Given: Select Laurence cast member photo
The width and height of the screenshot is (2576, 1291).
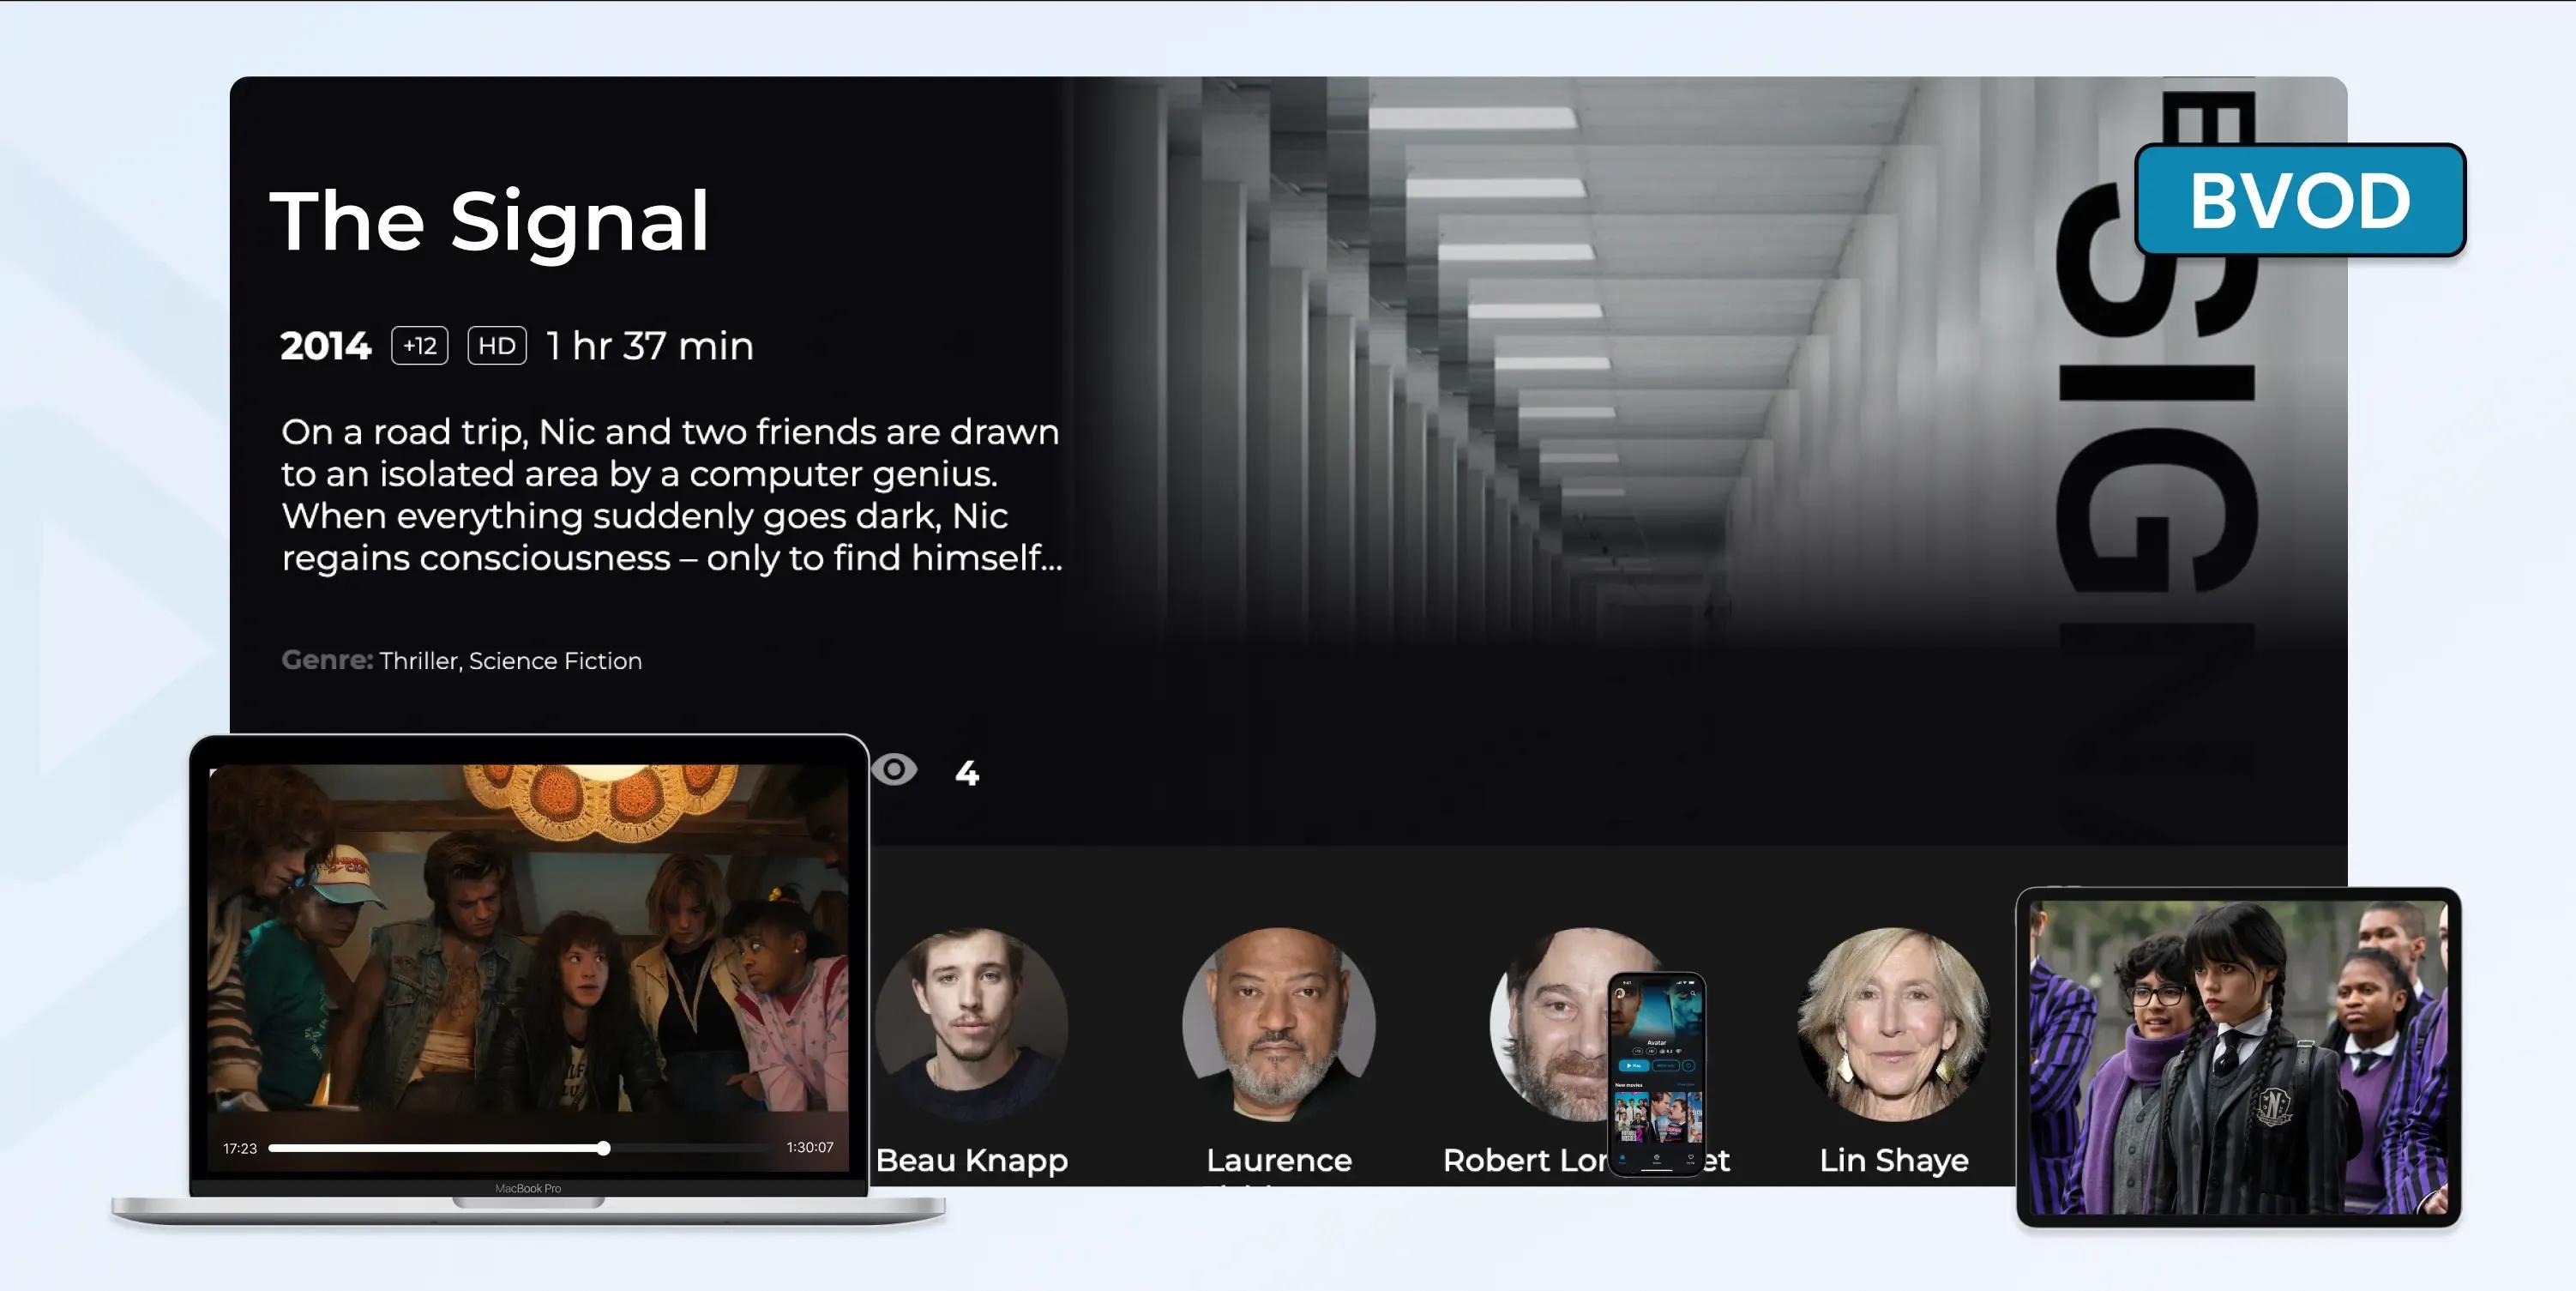Looking at the screenshot, I should 1279,1025.
